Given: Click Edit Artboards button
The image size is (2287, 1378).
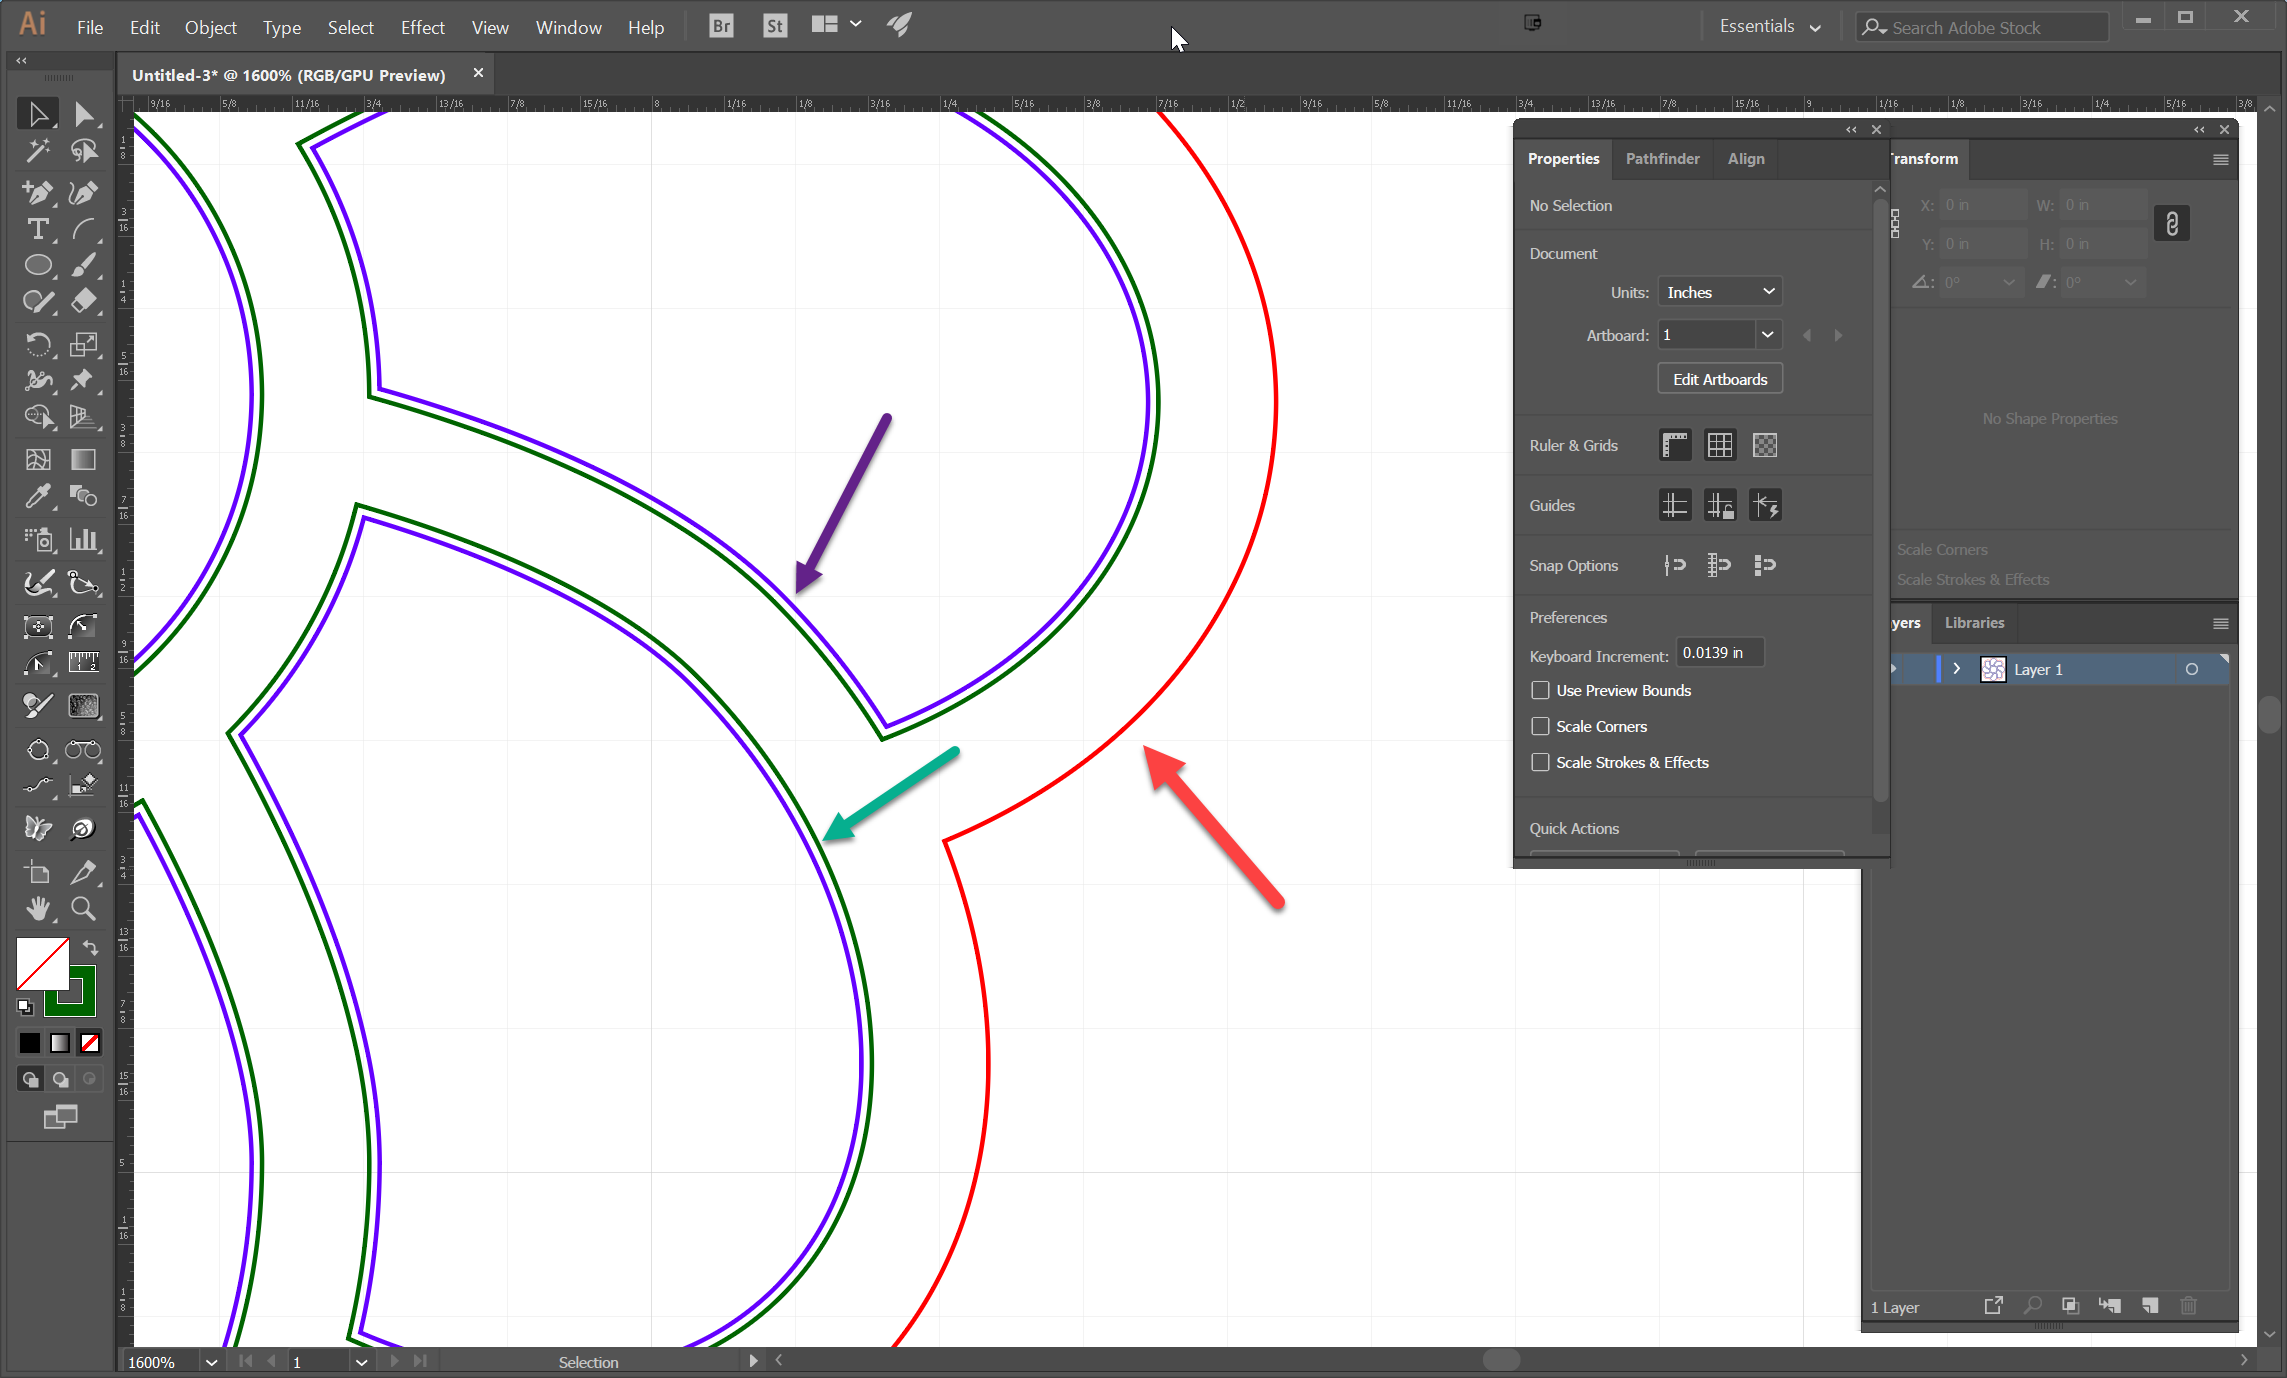Looking at the screenshot, I should pos(1719,379).
